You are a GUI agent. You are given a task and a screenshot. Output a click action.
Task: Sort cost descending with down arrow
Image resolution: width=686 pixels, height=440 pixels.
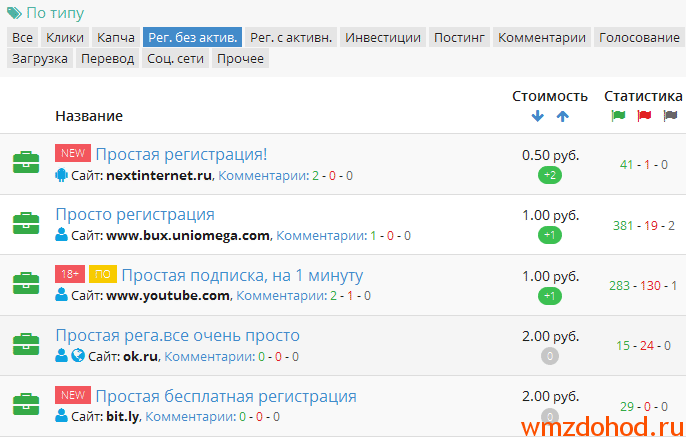click(537, 116)
